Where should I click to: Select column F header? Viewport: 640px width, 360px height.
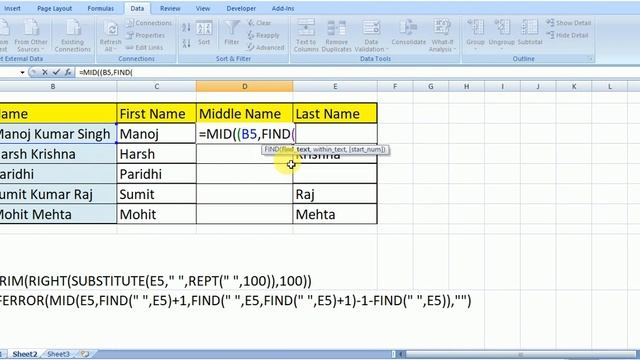[395, 86]
